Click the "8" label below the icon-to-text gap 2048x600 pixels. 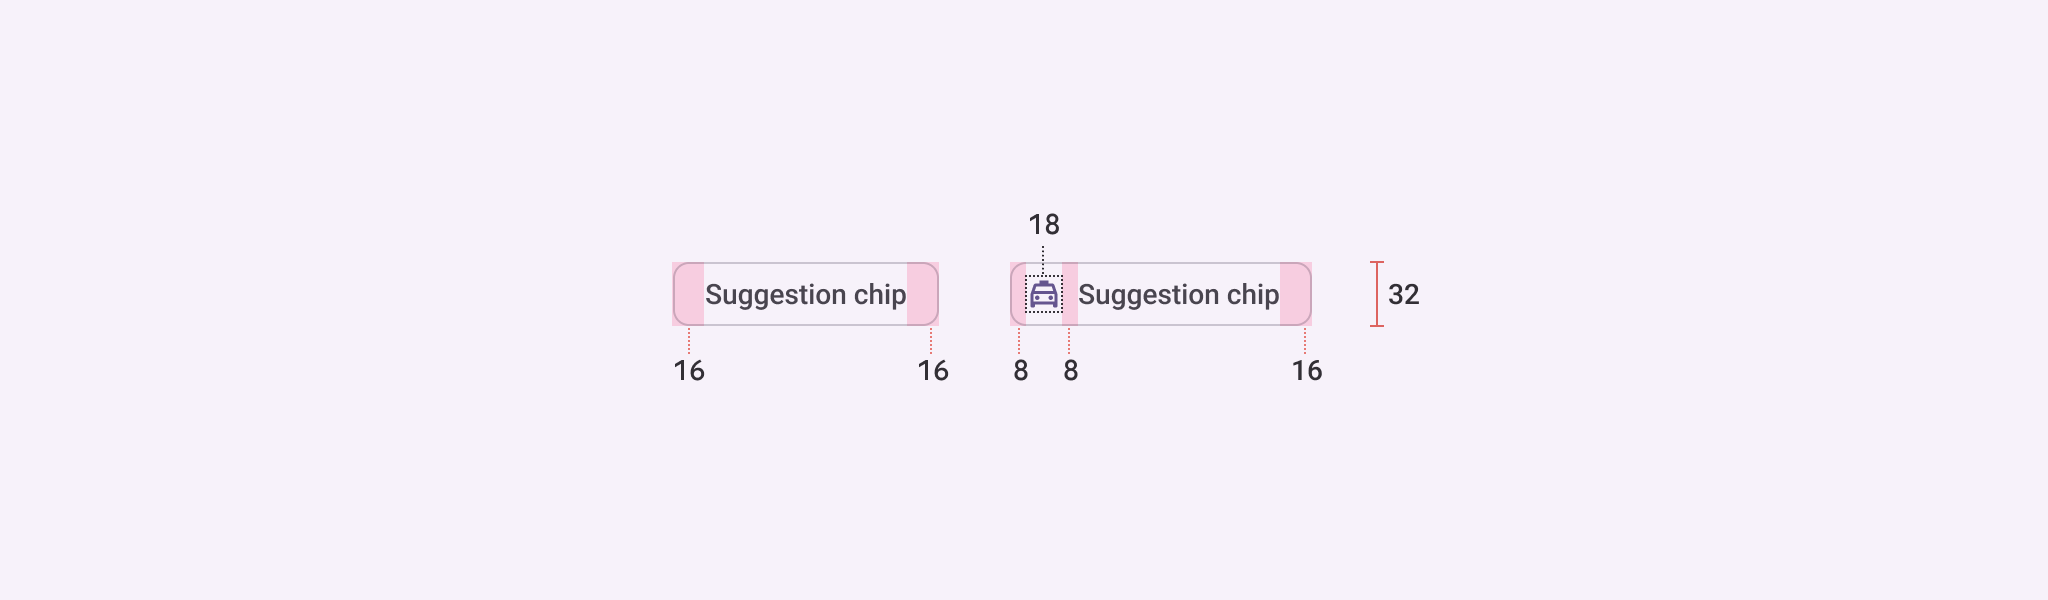[x=1070, y=371]
